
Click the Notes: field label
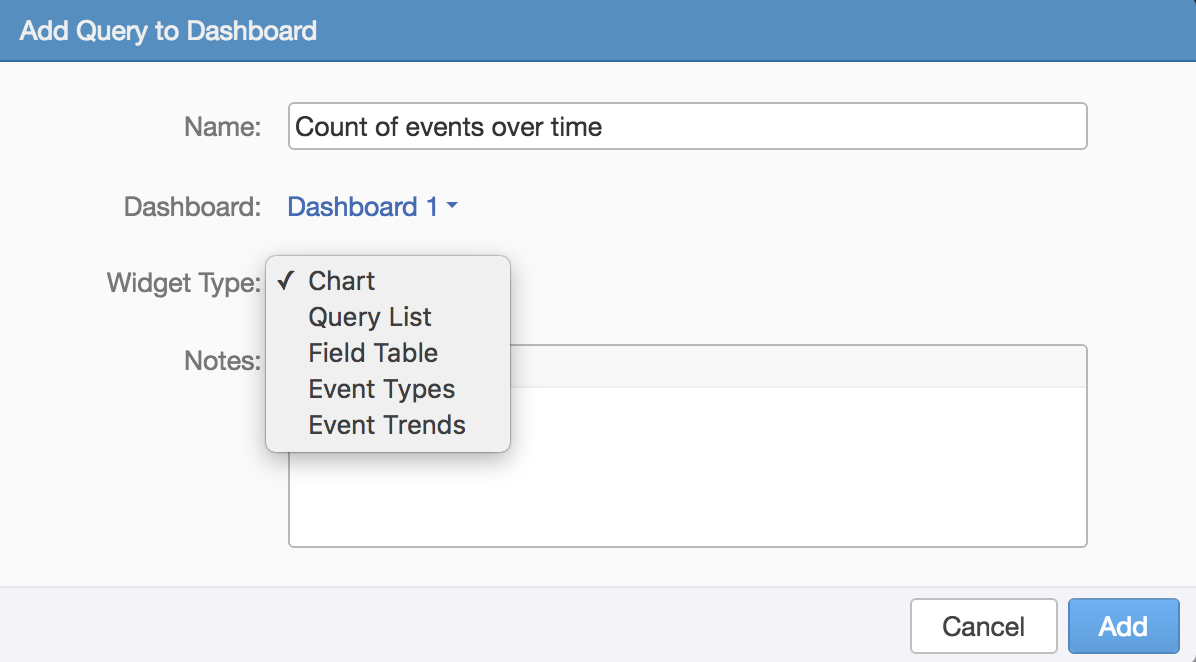tap(222, 361)
